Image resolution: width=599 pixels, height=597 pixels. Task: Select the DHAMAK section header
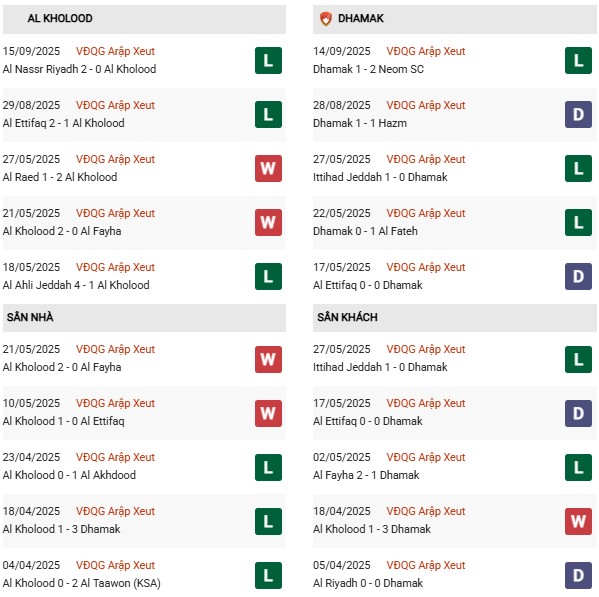pyautogui.click(x=455, y=19)
